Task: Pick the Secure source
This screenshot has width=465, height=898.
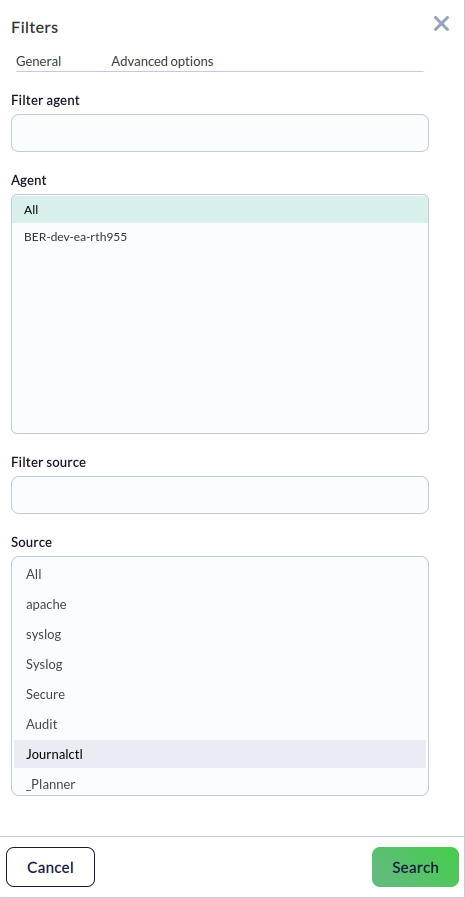Action: 220,694
